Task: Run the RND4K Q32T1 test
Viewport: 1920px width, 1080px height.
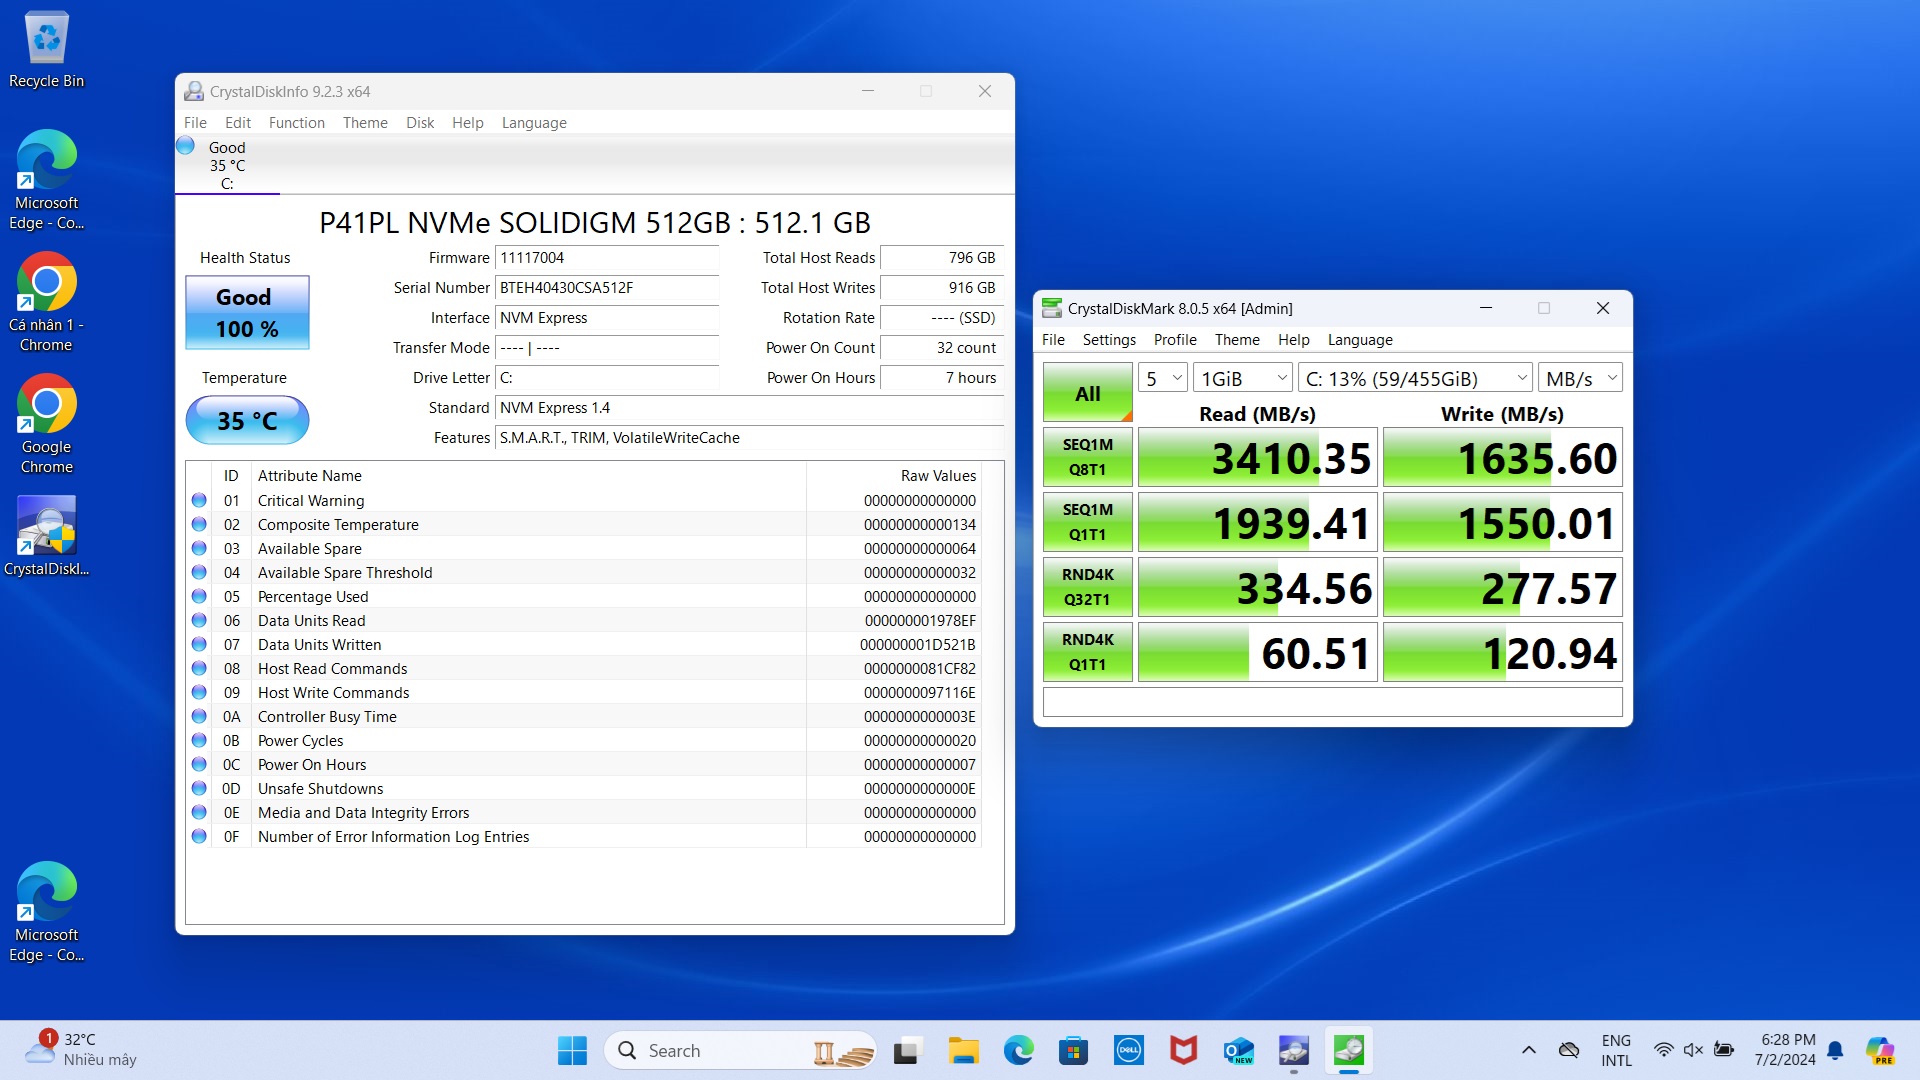Action: [x=1088, y=587]
